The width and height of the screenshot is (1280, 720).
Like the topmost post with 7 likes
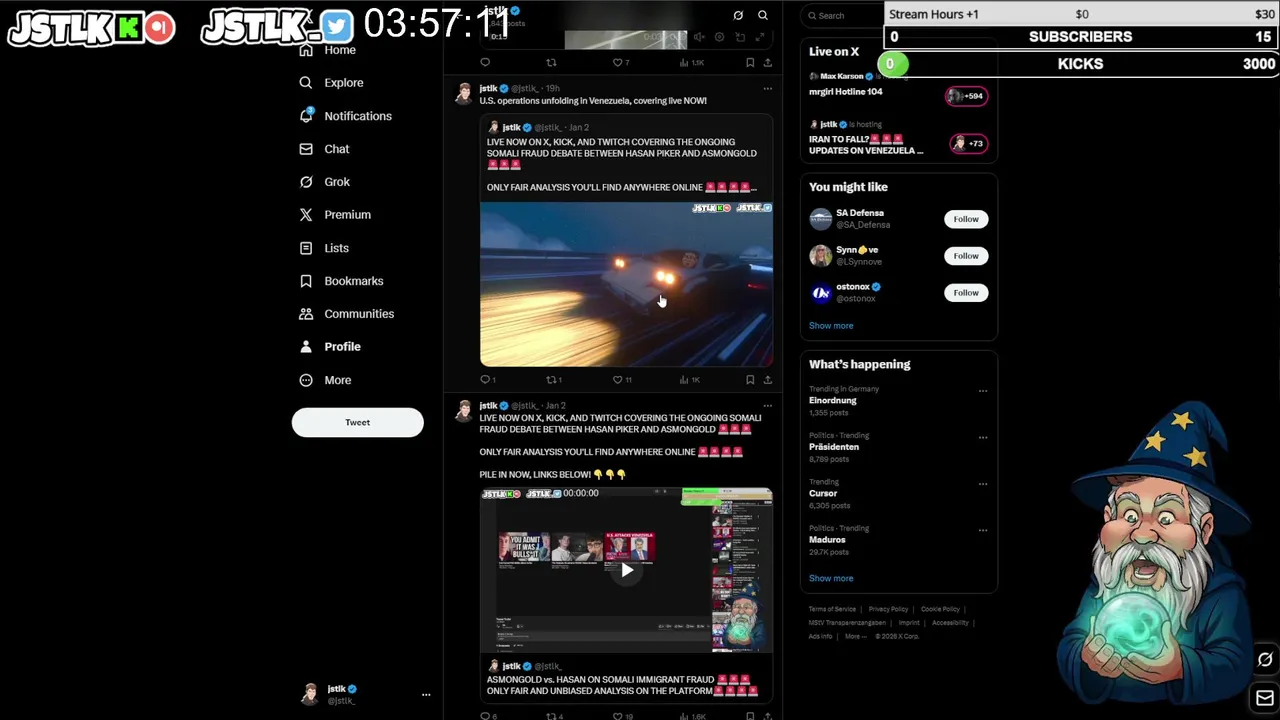coord(621,62)
